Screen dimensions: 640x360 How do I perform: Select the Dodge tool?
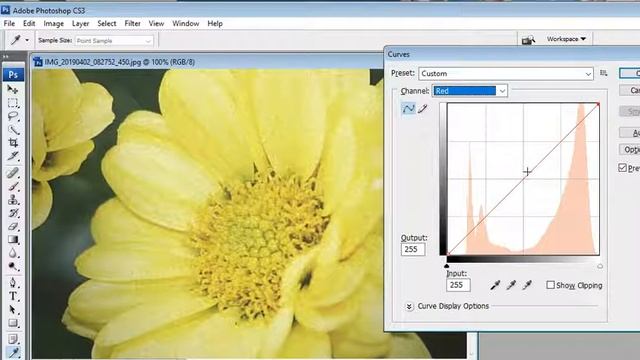point(13,267)
